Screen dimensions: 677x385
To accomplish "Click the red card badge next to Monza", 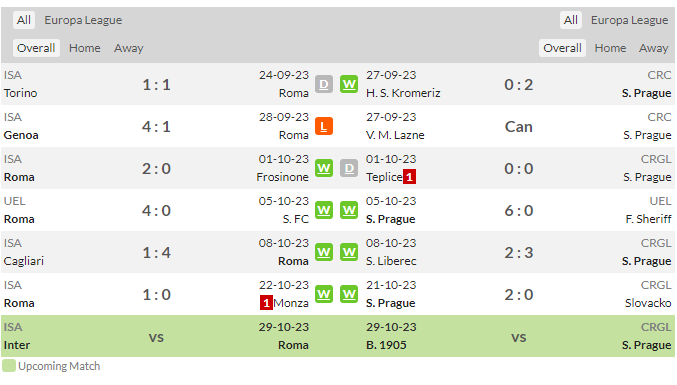I will click(266, 303).
